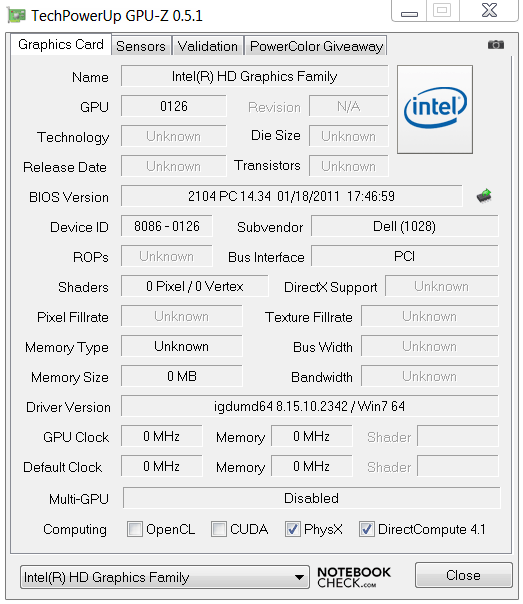Click the Driver Version field
The height and width of the screenshot is (604, 523).
click(x=310, y=406)
